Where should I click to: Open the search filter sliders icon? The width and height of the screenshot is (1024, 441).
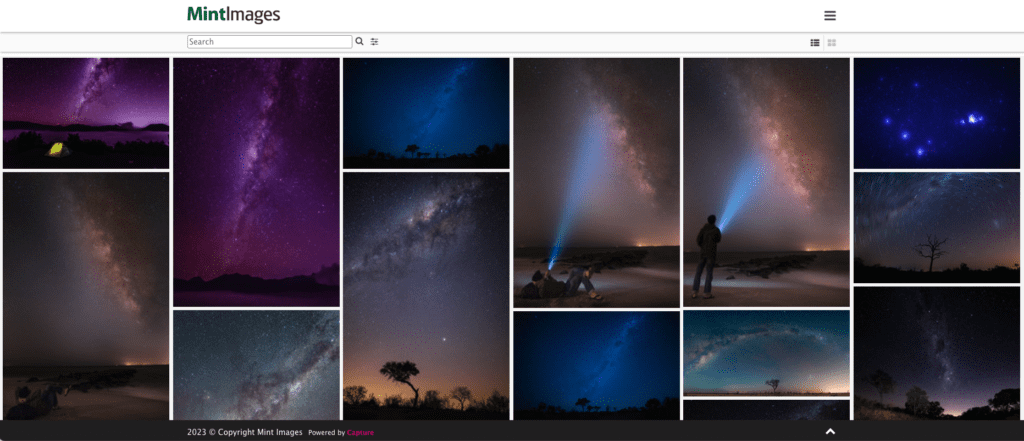tap(374, 41)
